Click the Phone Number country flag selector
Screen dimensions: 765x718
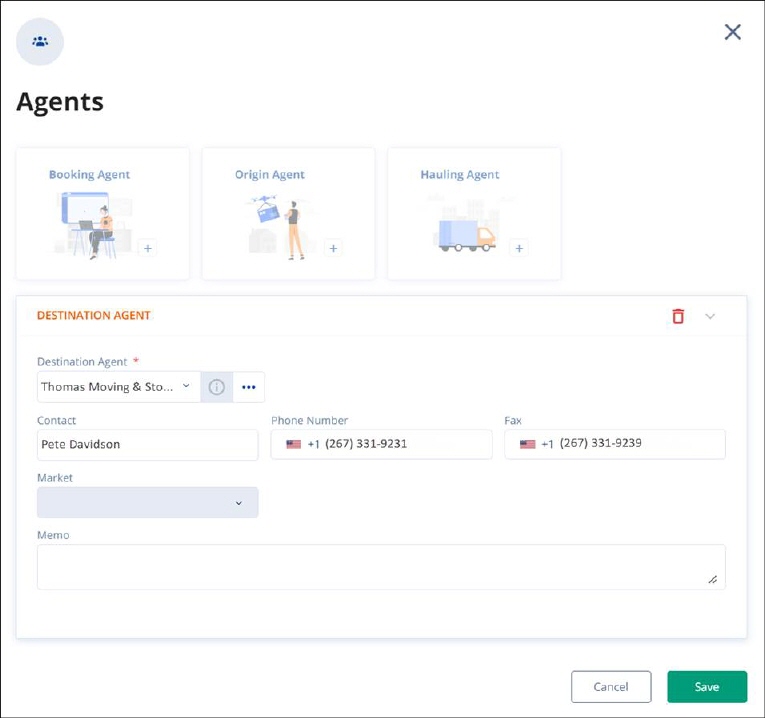click(x=294, y=444)
